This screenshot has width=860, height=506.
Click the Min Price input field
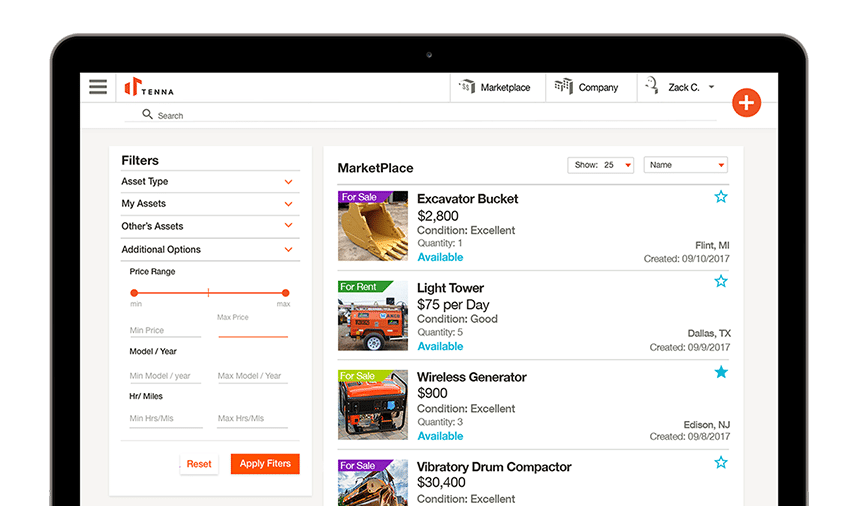tap(165, 330)
